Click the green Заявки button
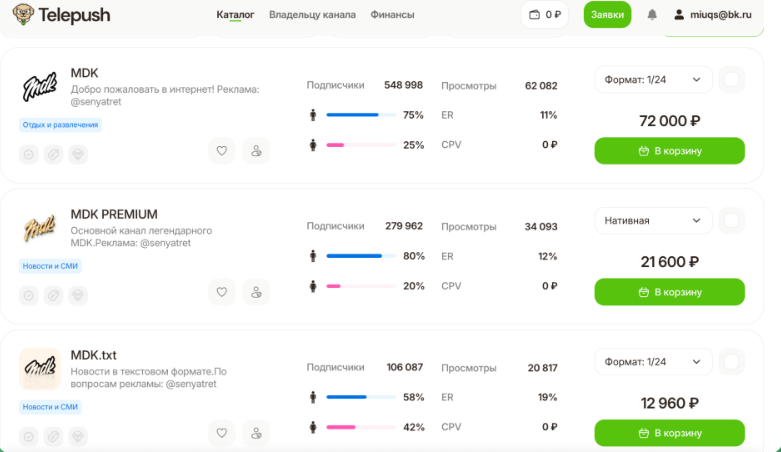The height and width of the screenshot is (452, 781). click(607, 15)
